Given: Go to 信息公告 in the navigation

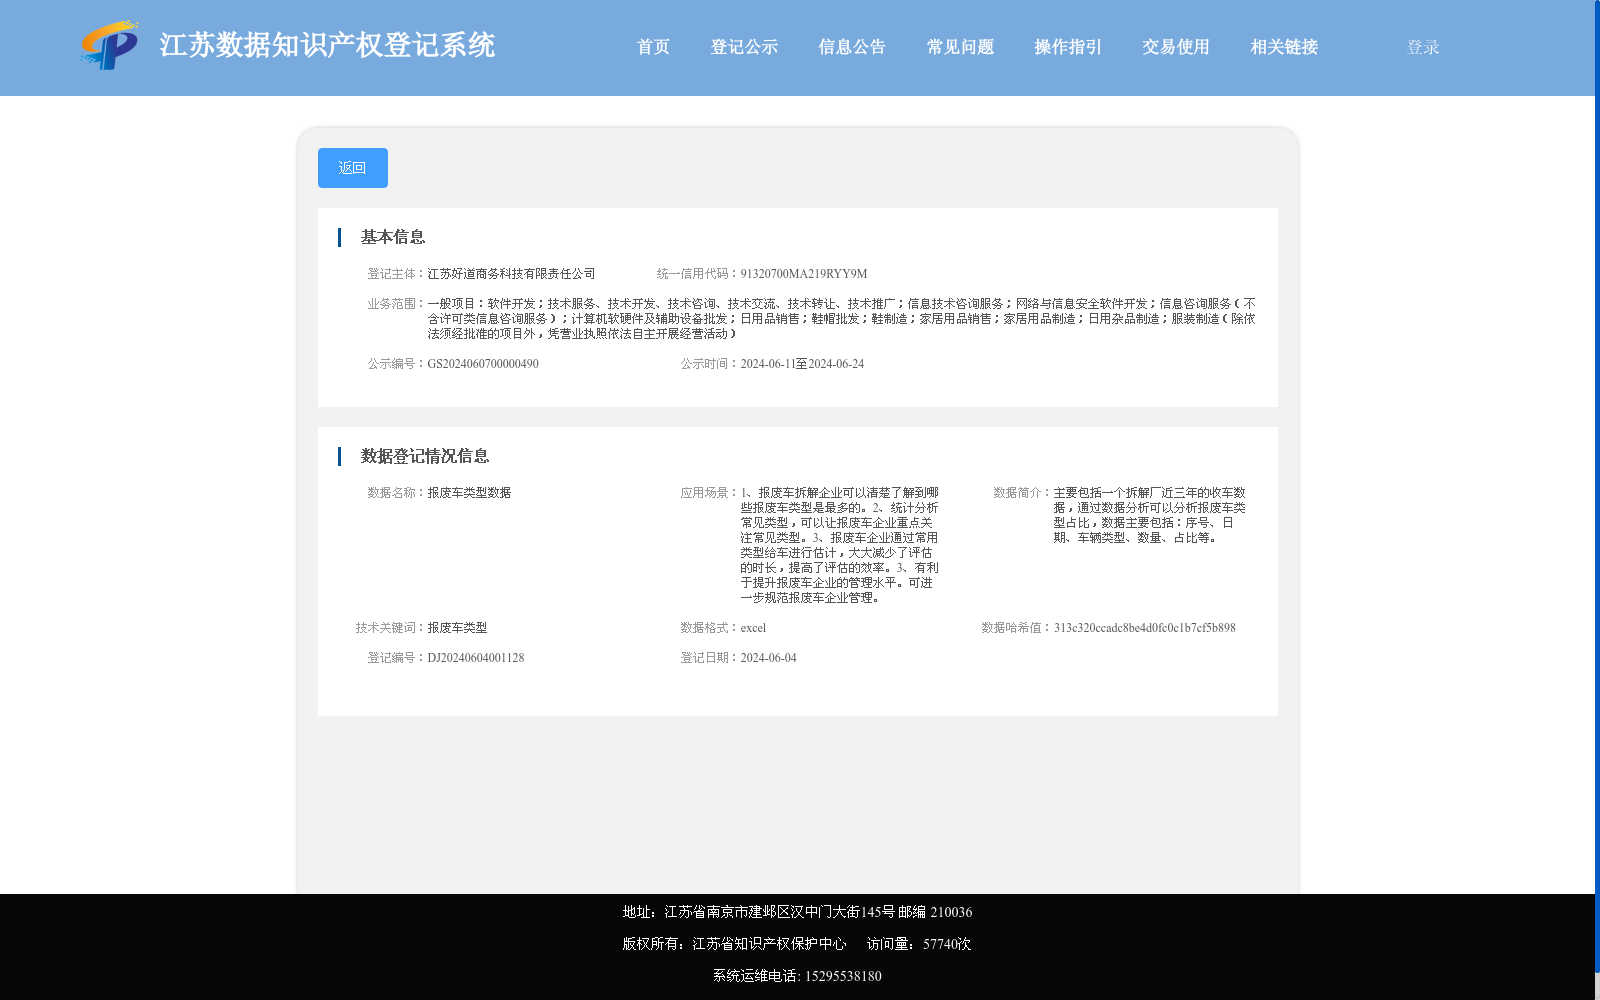Looking at the screenshot, I should [852, 47].
